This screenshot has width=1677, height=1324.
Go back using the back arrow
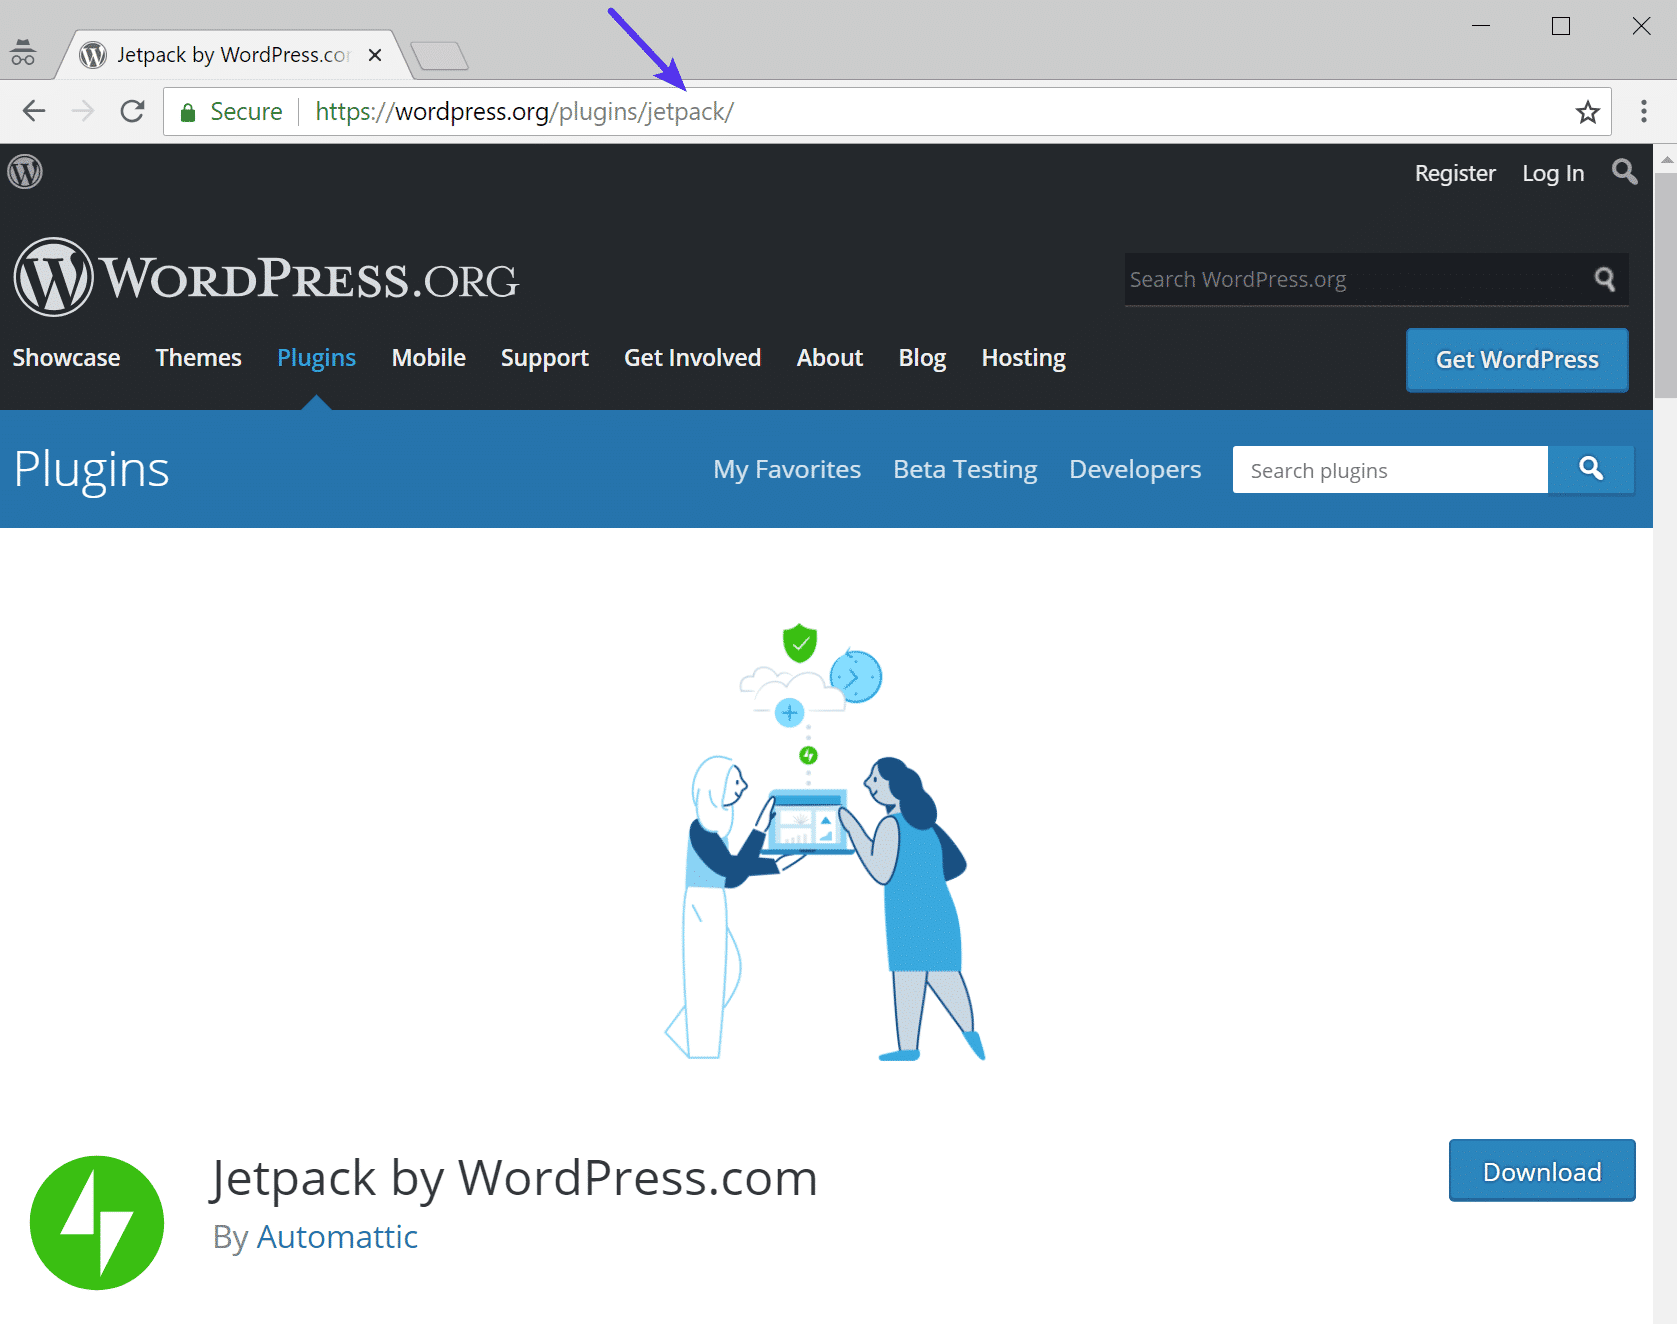pyautogui.click(x=33, y=111)
